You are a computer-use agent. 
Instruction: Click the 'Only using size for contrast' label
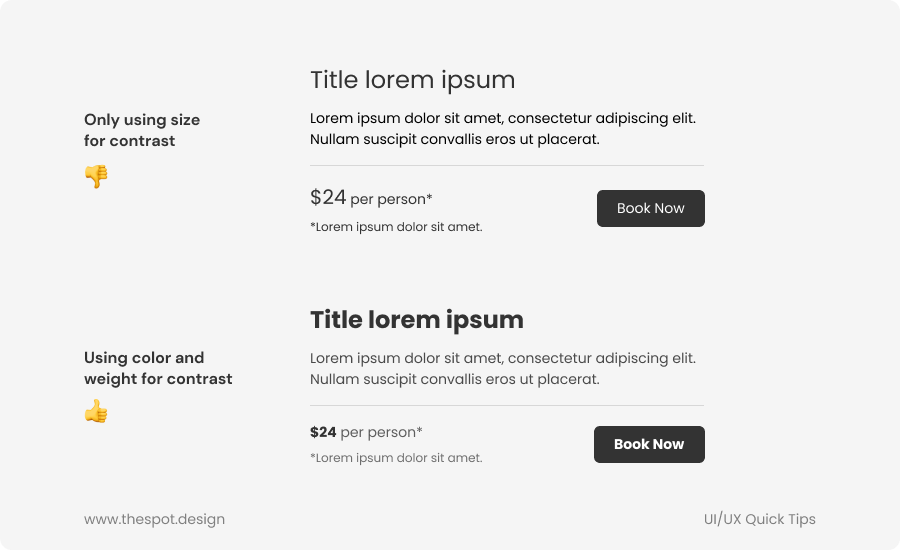click(x=142, y=130)
